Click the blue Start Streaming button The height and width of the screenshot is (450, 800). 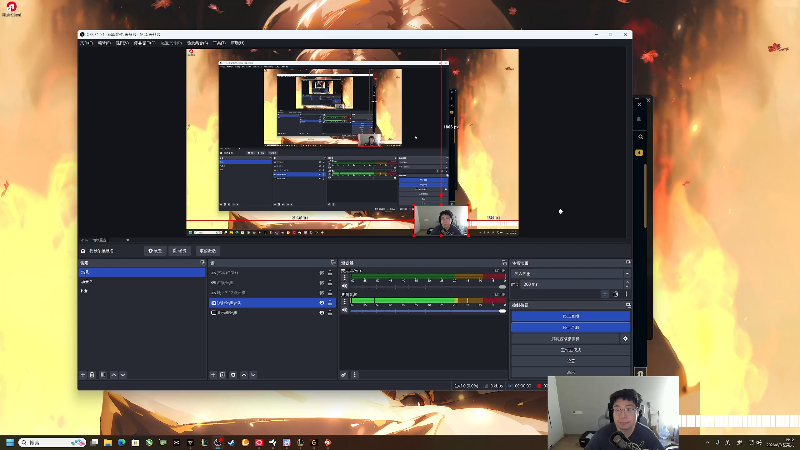(x=570, y=316)
